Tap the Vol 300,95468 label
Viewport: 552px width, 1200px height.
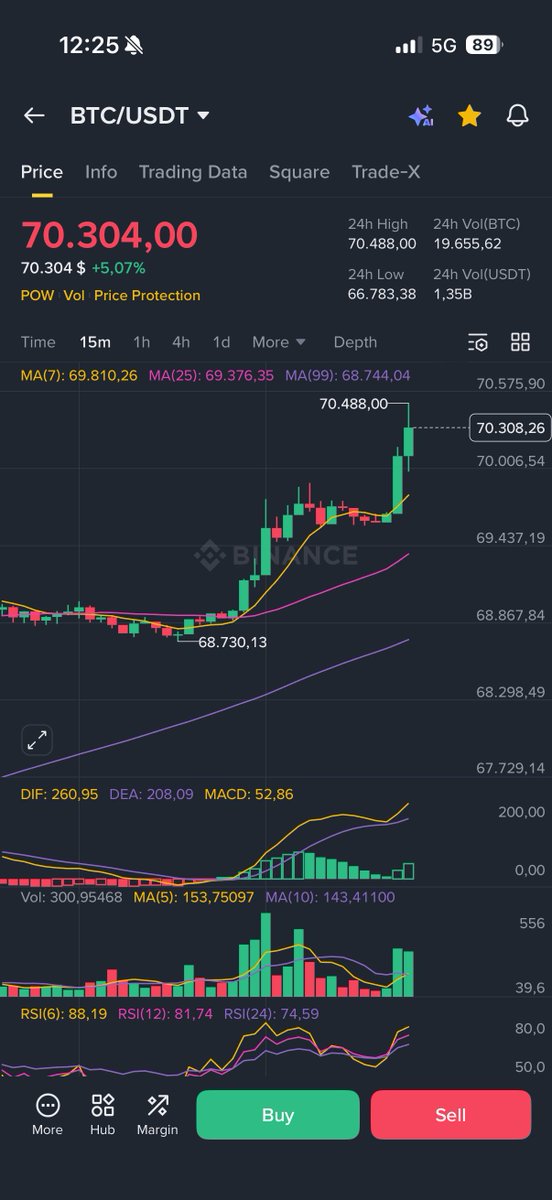pyautogui.click(x=71, y=897)
